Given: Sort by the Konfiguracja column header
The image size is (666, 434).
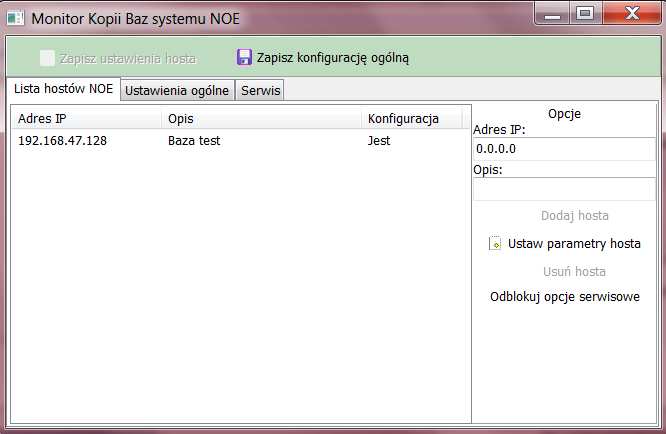Looking at the screenshot, I should point(412,118).
